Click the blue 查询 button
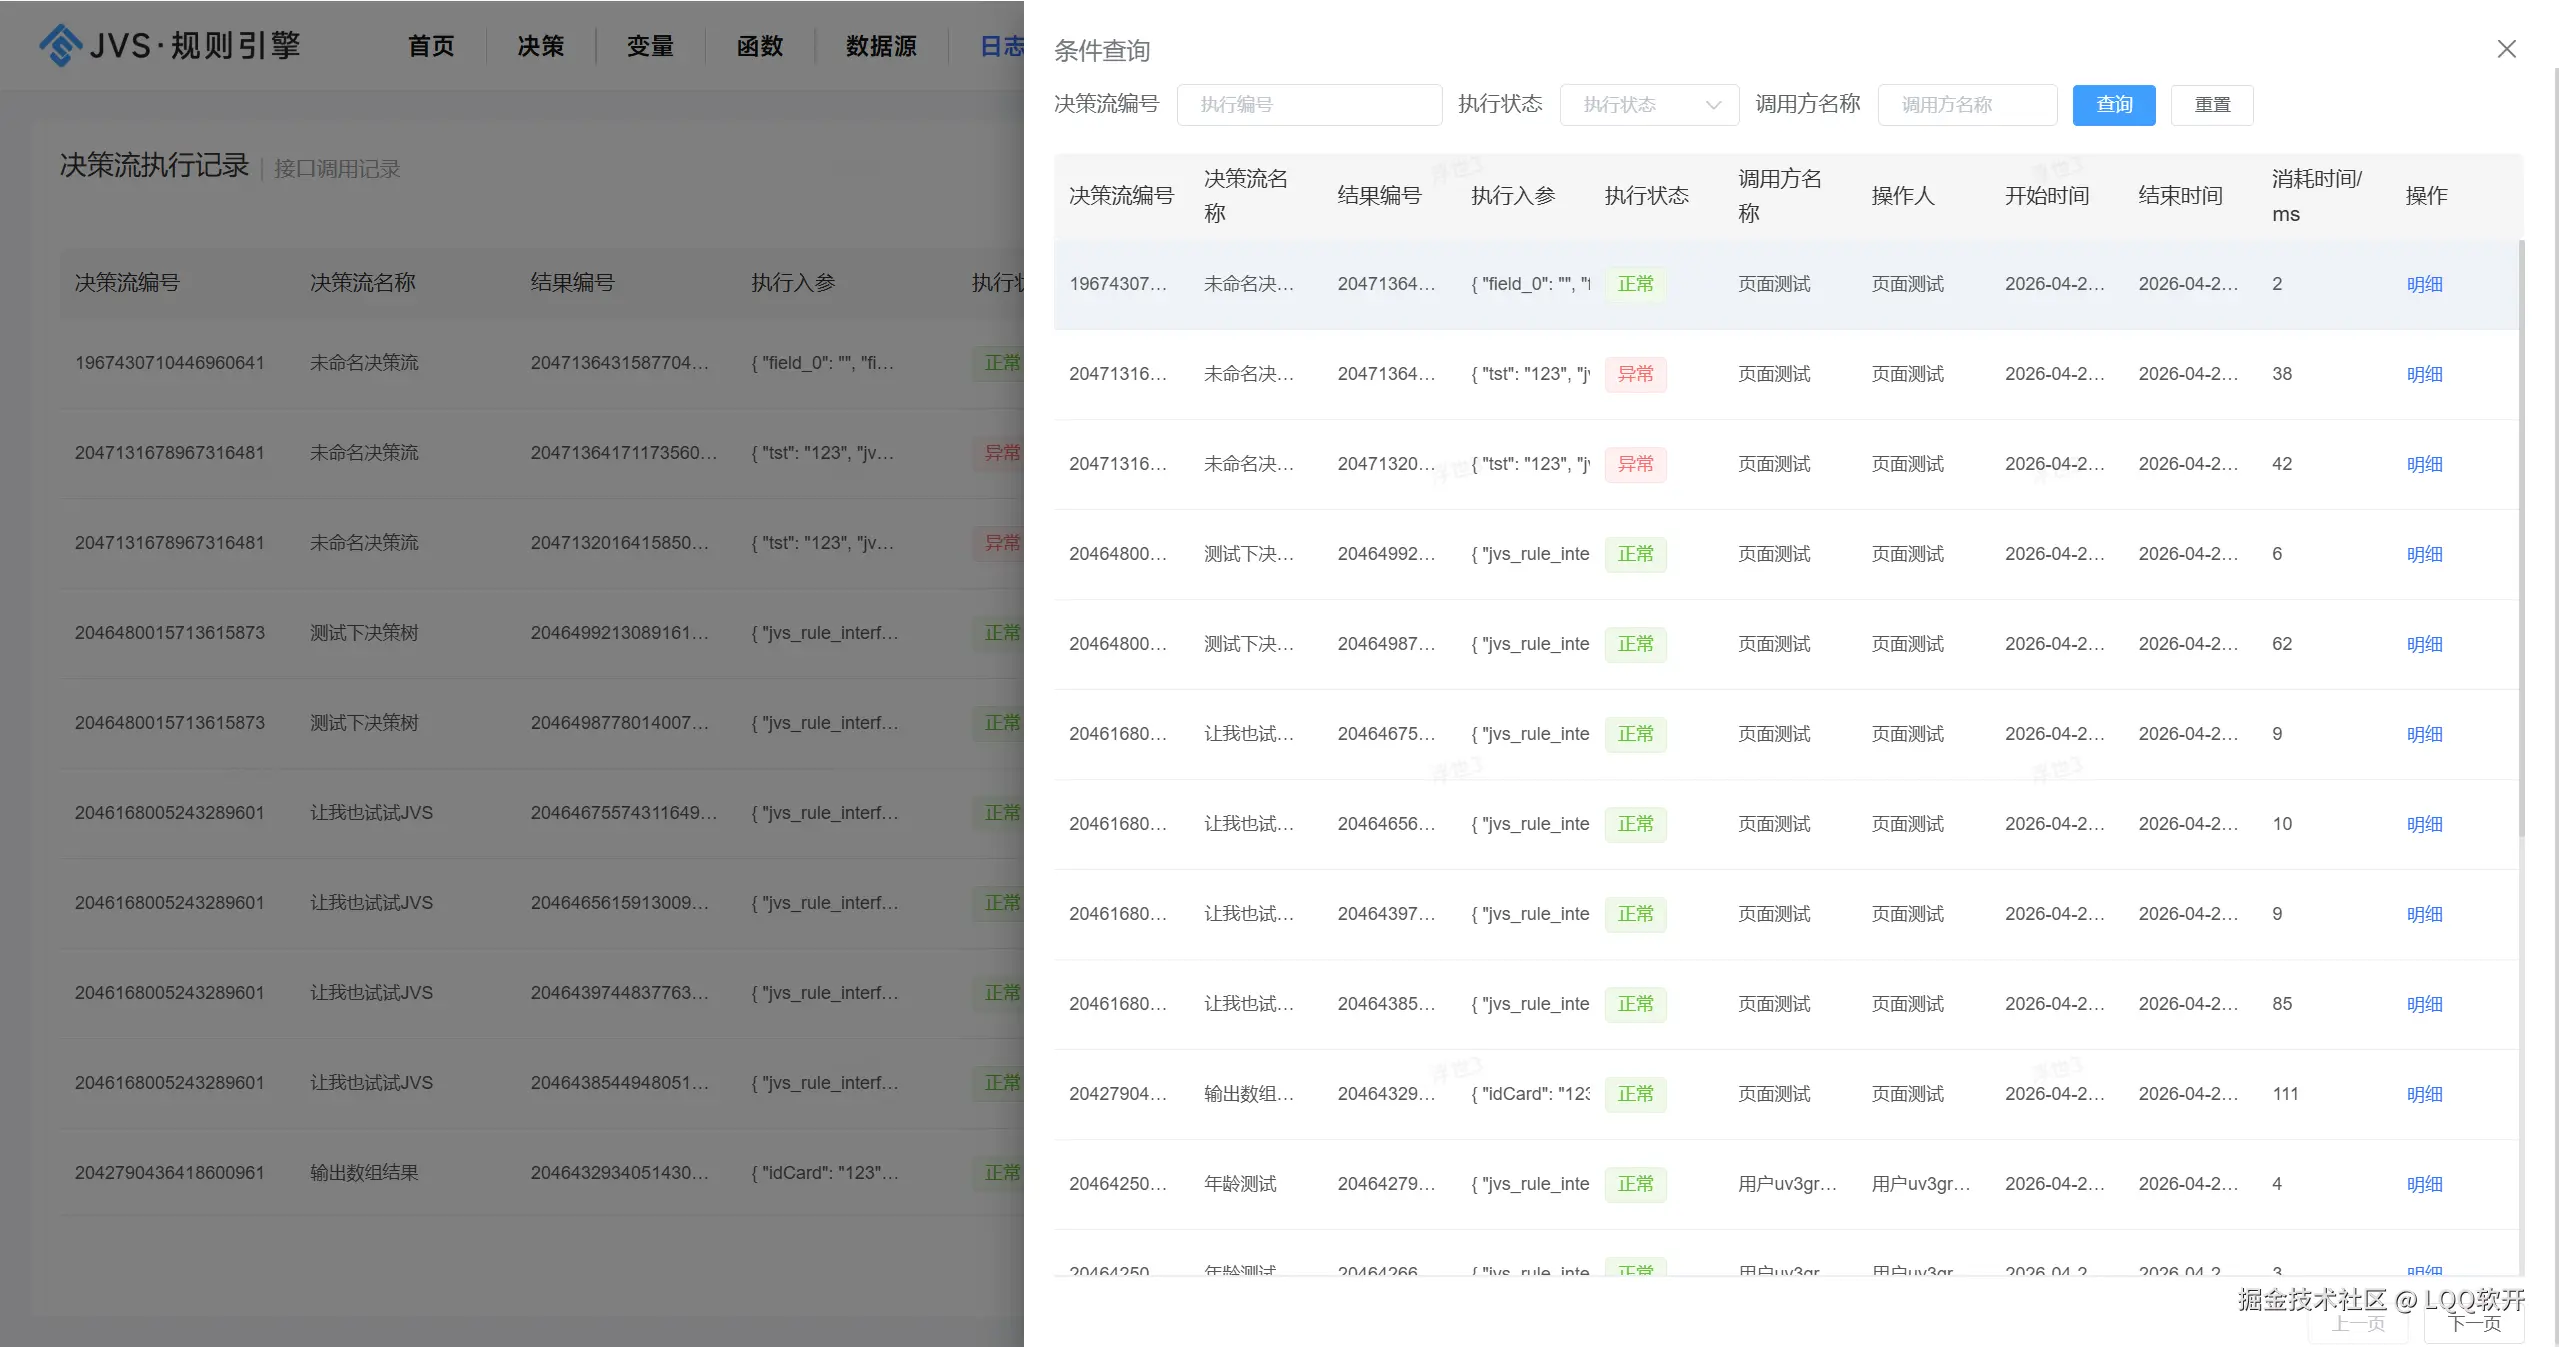The width and height of the screenshot is (2559, 1347). [2113, 105]
